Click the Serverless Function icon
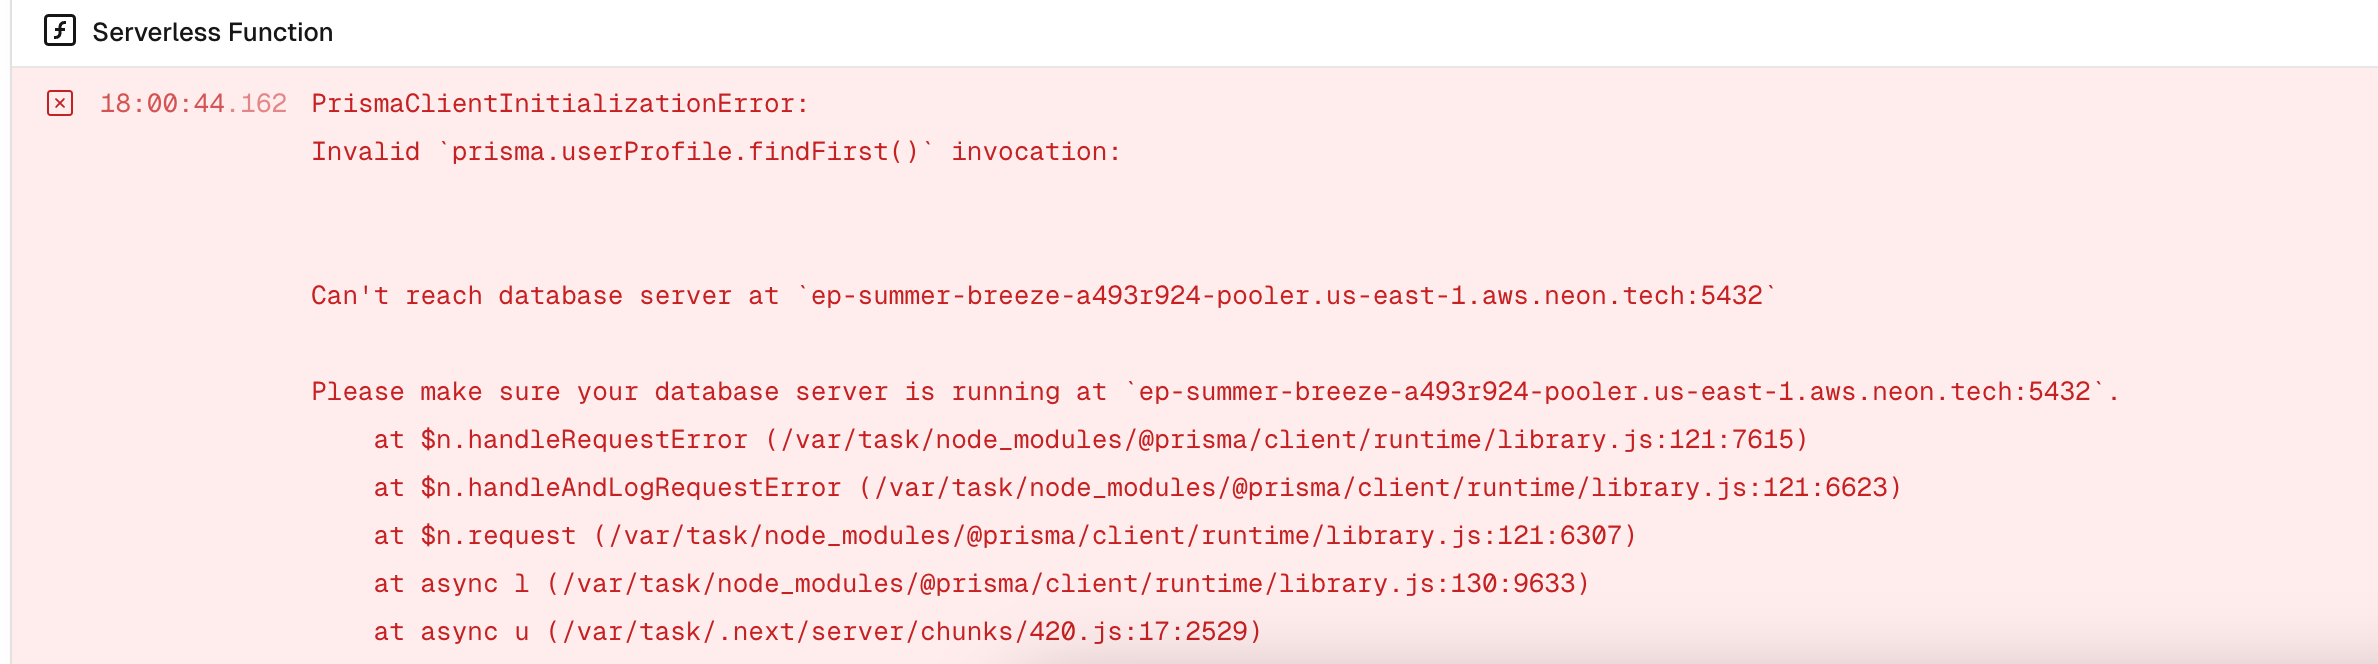Screen dimensions: 2378x664 pyautogui.click(x=60, y=31)
